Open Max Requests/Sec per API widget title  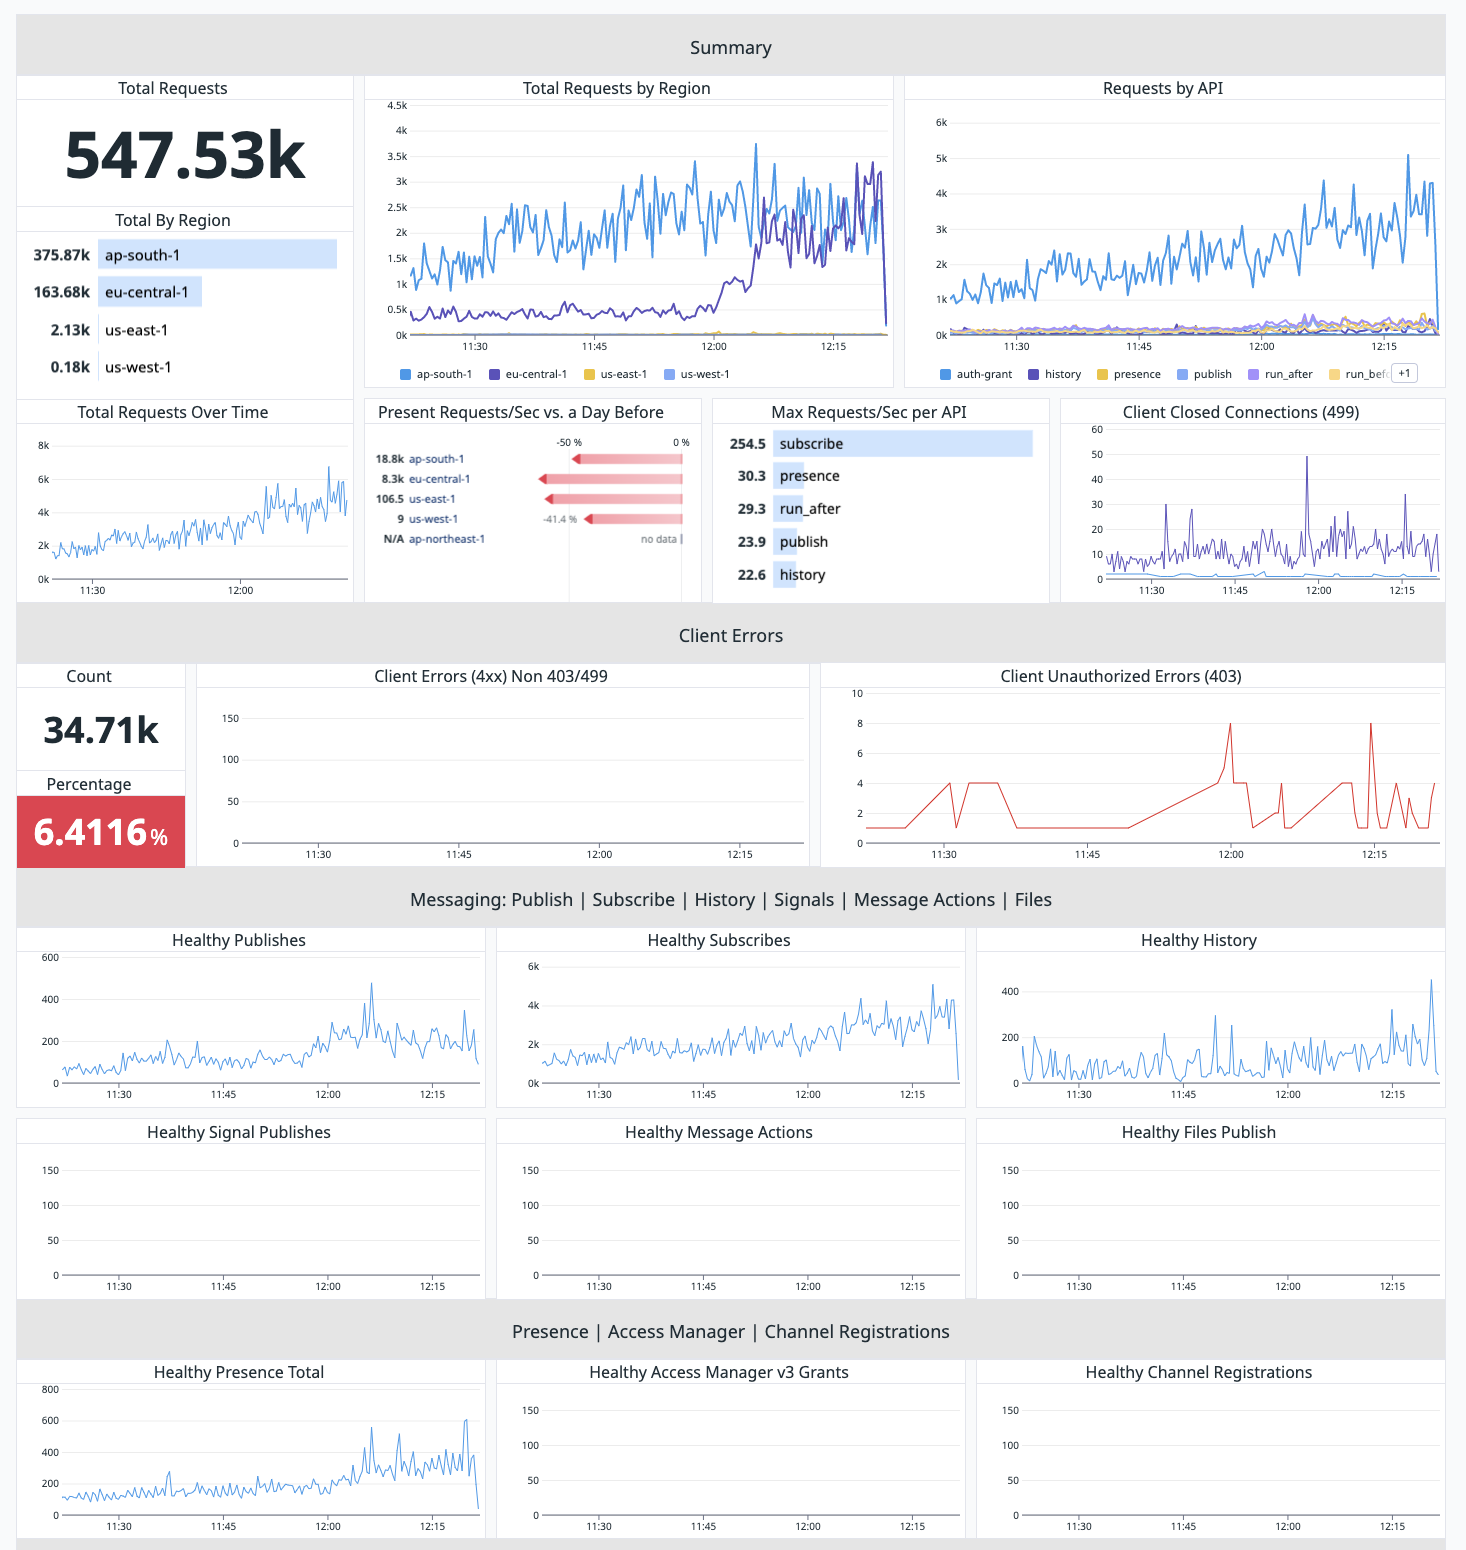click(x=869, y=412)
